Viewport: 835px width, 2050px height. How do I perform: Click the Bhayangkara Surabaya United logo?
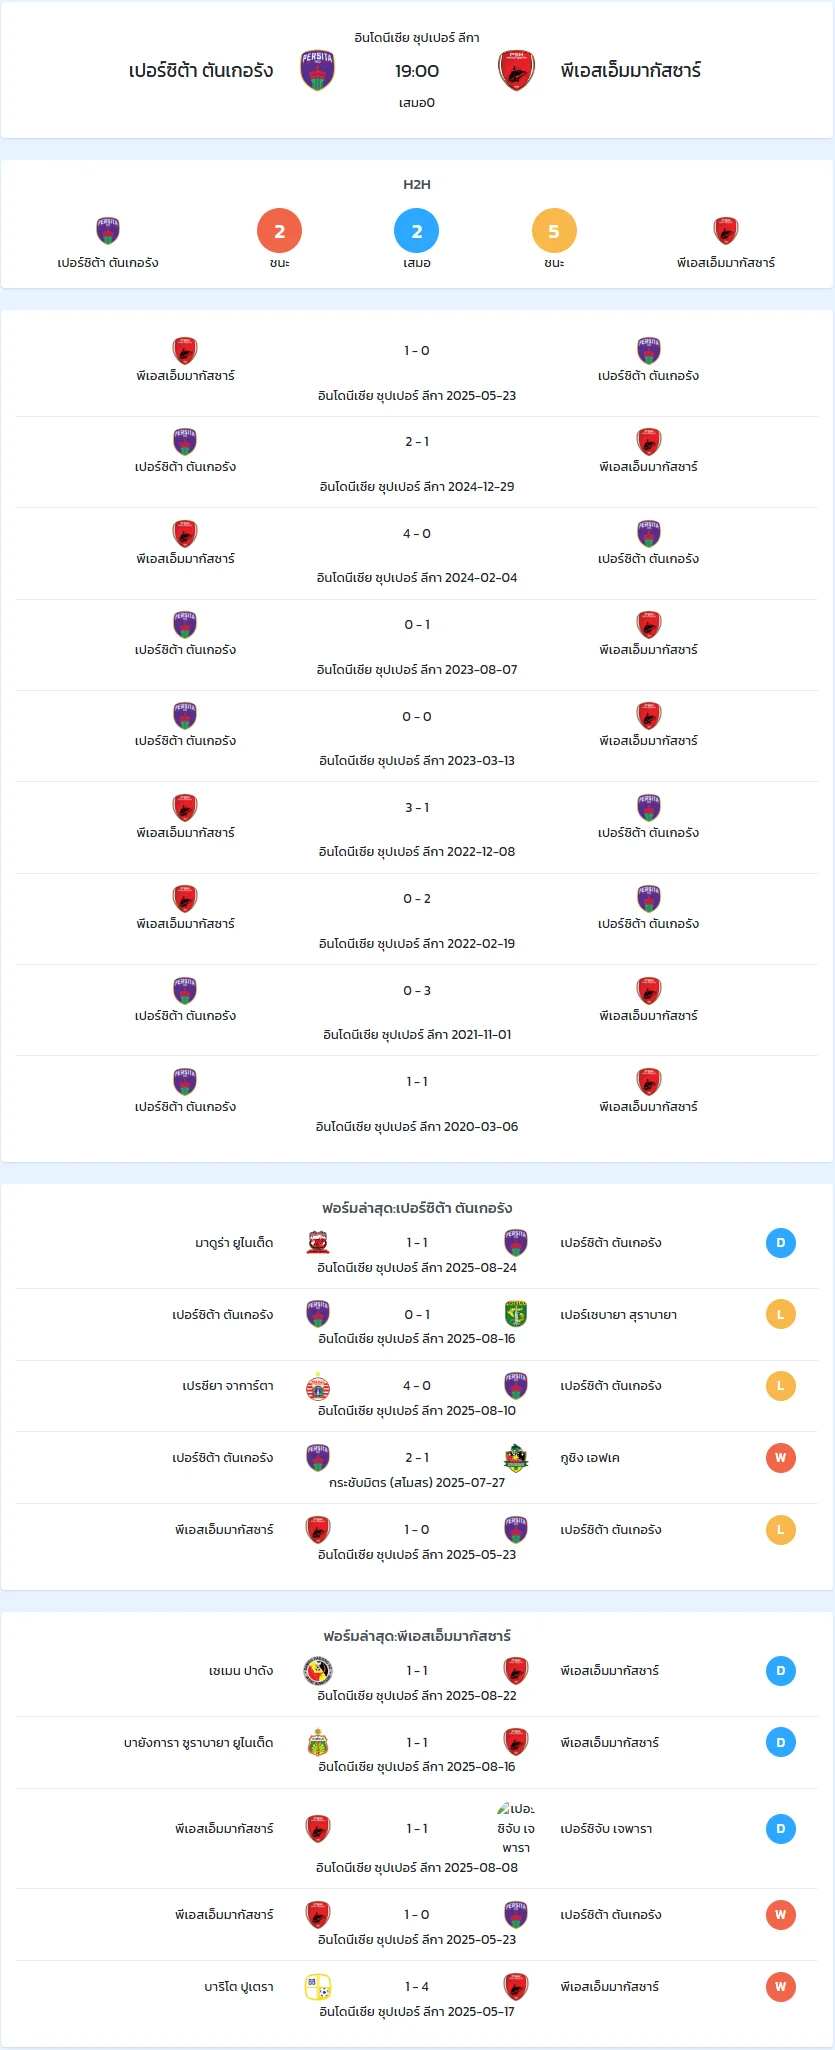[x=318, y=1742]
